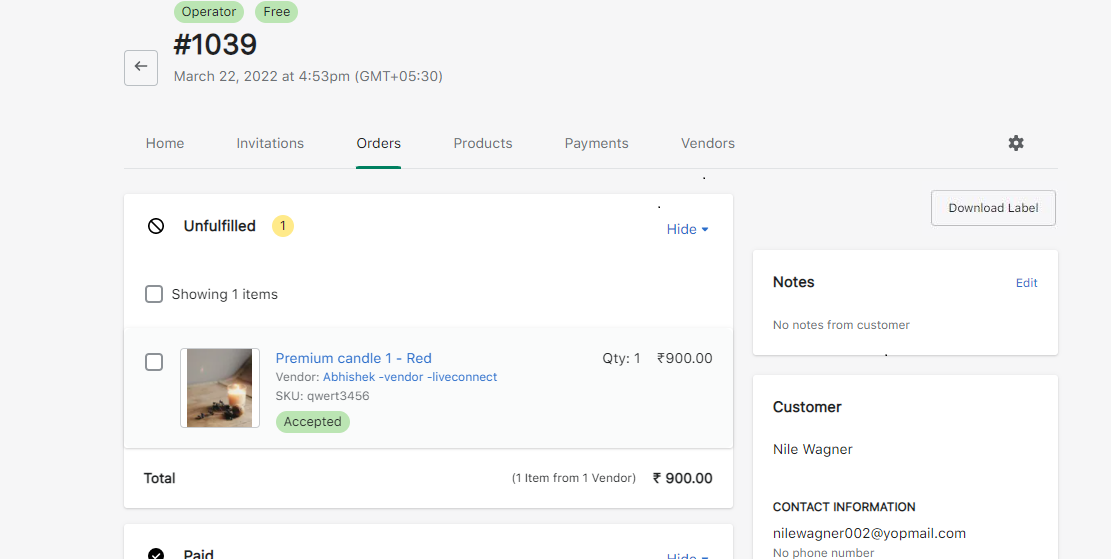Click the Free plan badge
Viewport: 1111px width, 559px height.
coord(276,11)
